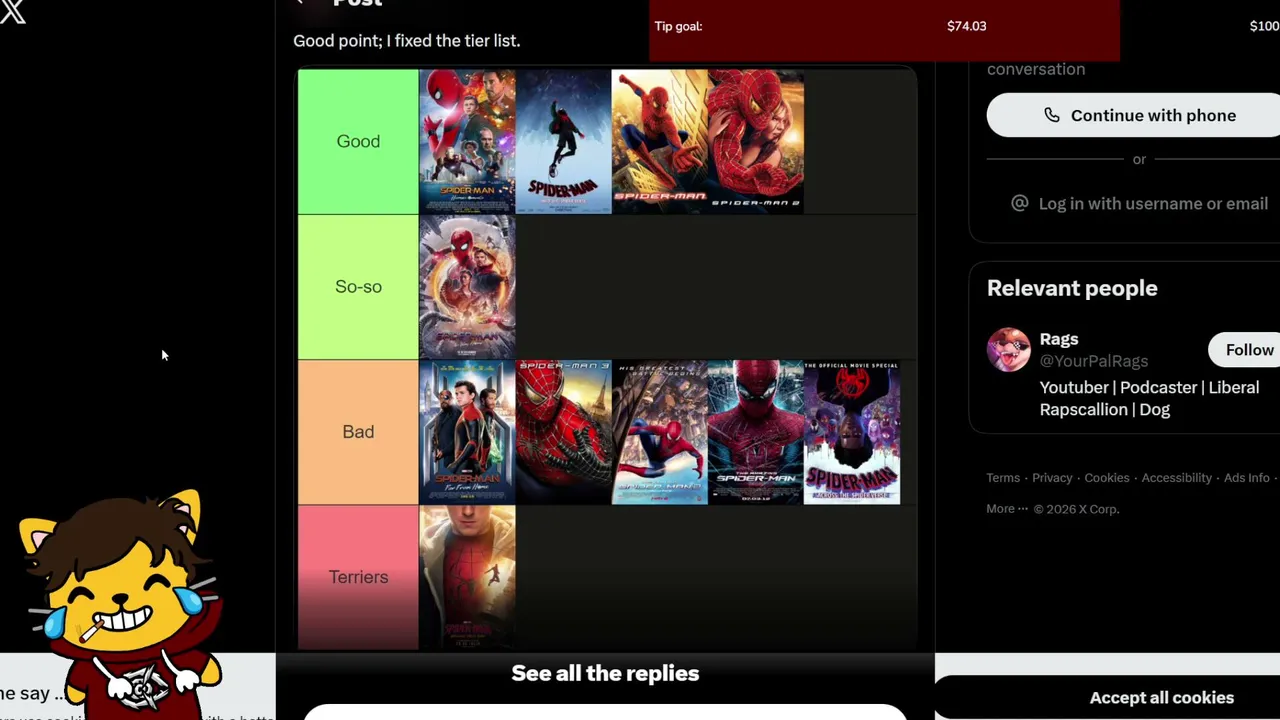Continue with phone sign-in

coord(1138,115)
